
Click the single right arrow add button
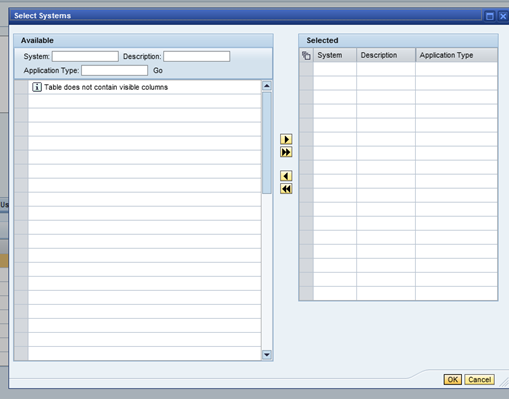(286, 139)
